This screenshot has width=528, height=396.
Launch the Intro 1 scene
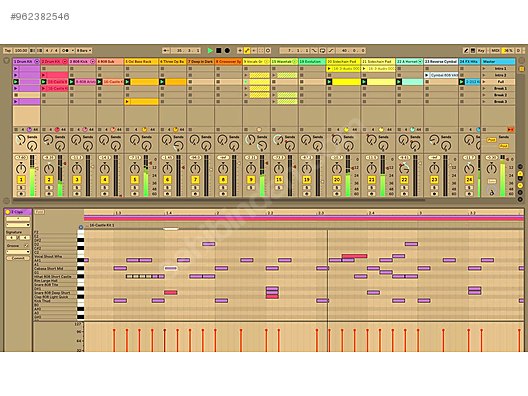484,68
